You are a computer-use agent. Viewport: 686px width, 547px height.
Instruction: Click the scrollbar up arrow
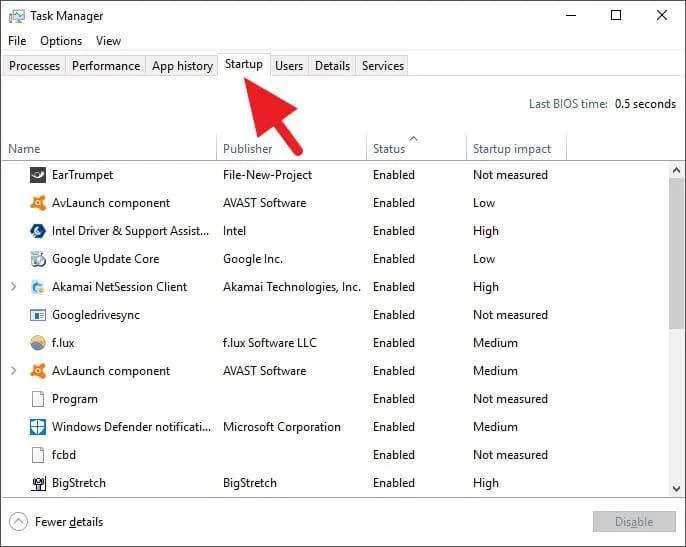(x=676, y=170)
